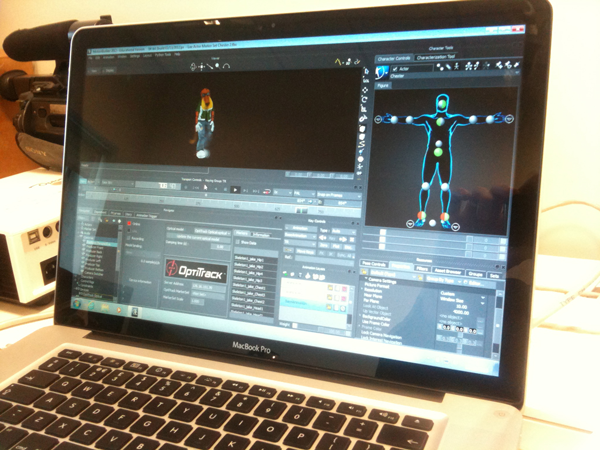Click next key arrow in Key Controls
600x450 pixels.
pyautogui.click(x=343, y=239)
